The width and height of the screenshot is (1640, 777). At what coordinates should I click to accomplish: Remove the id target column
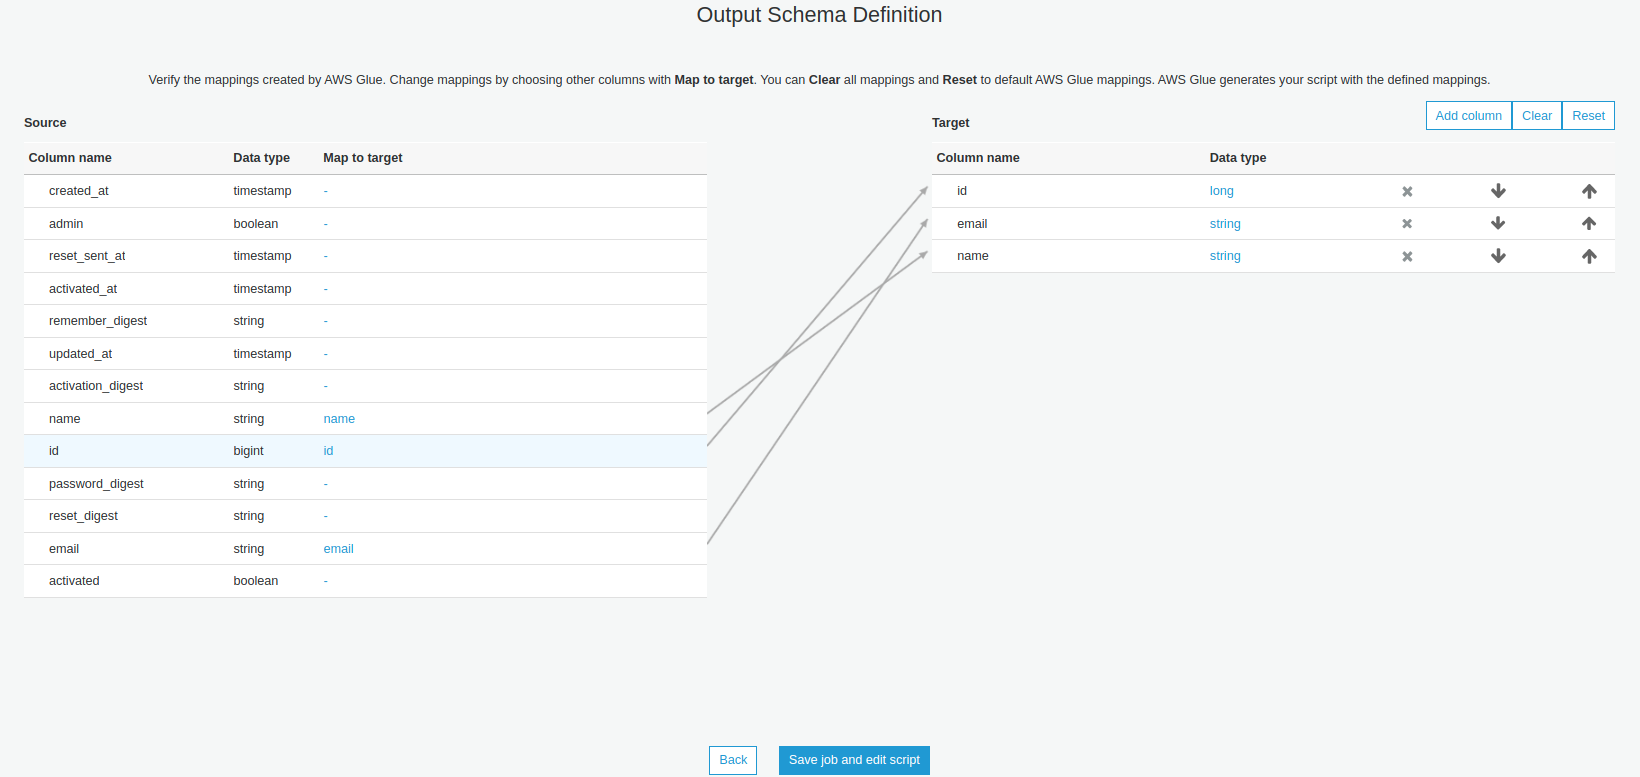[1407, 191]
